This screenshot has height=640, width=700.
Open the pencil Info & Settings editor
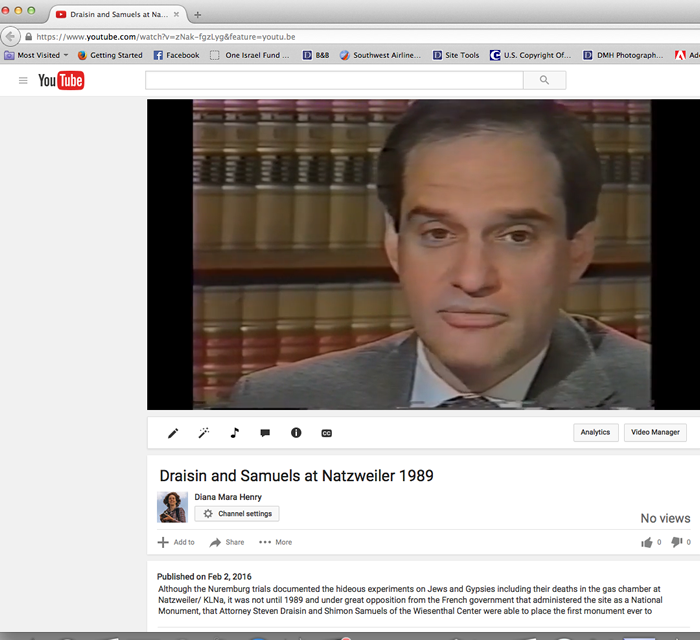coord(173,433)
